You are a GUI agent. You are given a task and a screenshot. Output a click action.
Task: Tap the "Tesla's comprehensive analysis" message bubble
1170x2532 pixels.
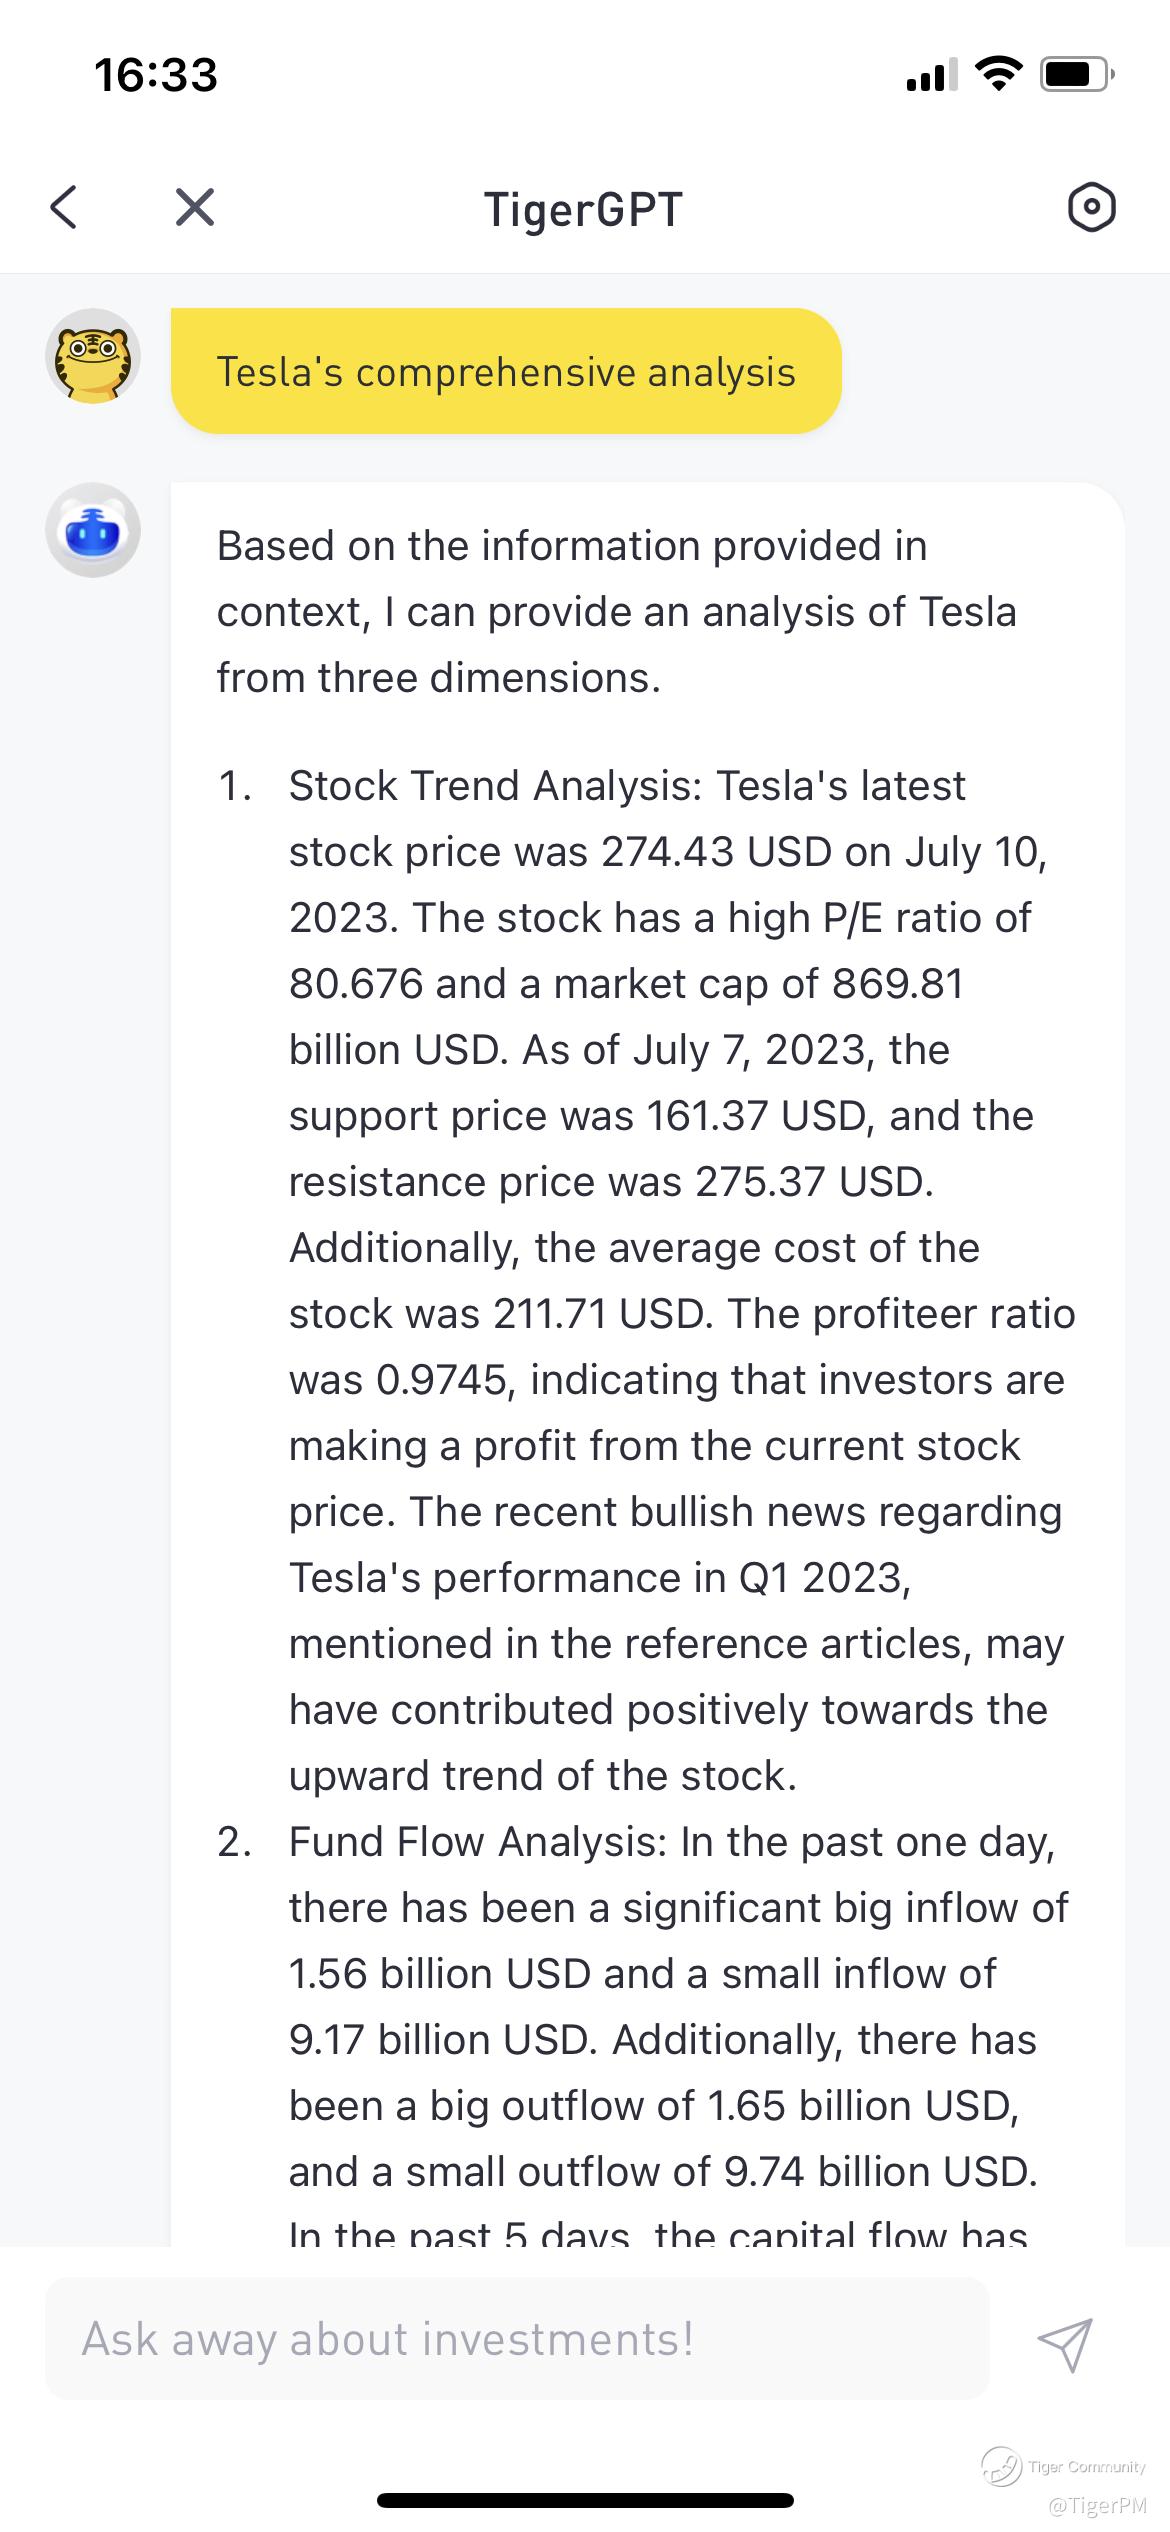coord(506,372)
